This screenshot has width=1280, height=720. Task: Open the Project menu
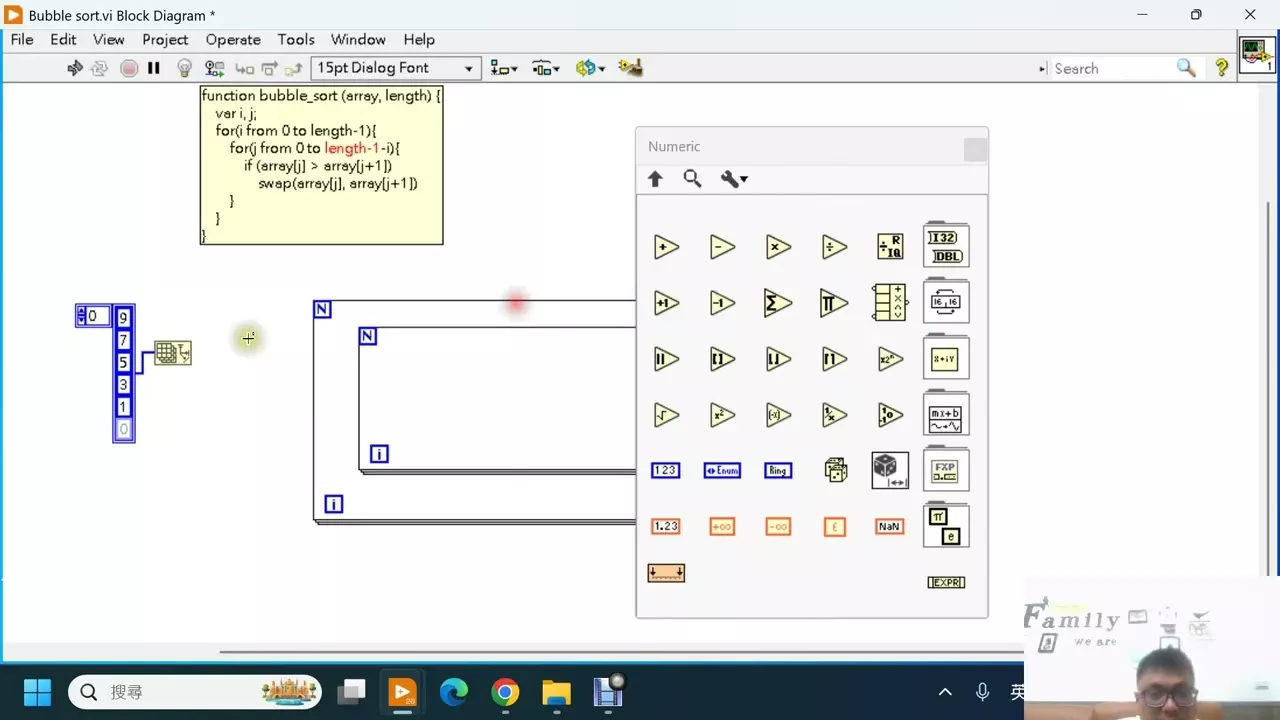point(165,40)
